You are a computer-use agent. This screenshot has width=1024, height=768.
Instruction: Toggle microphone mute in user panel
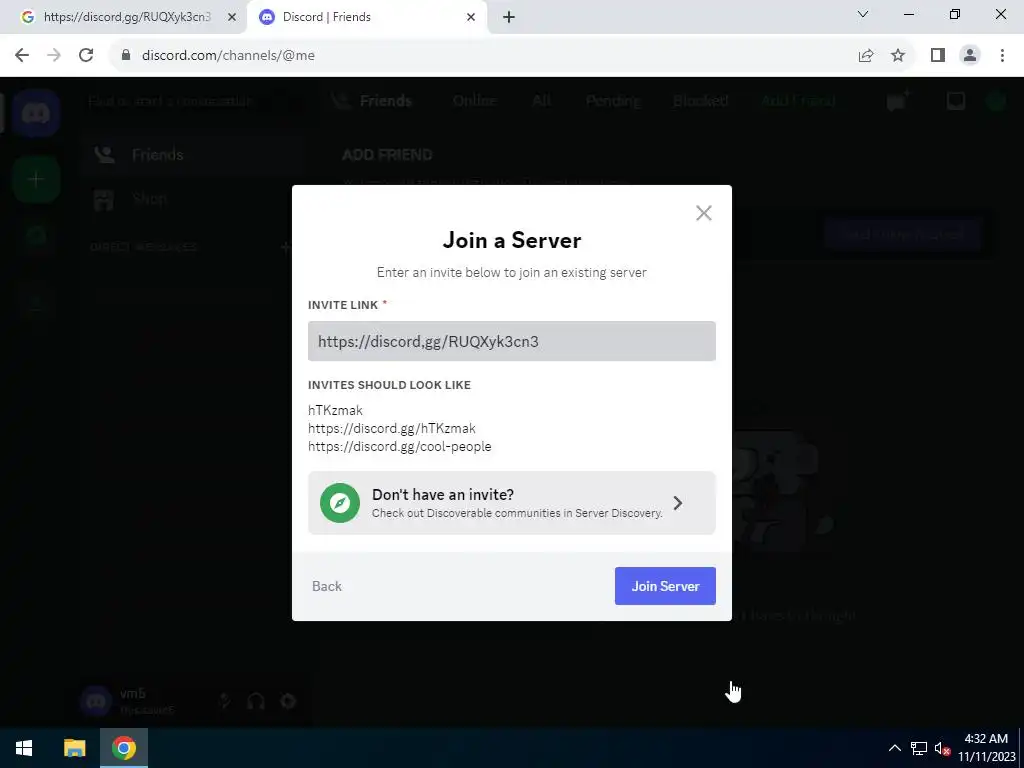coord(225,701)
